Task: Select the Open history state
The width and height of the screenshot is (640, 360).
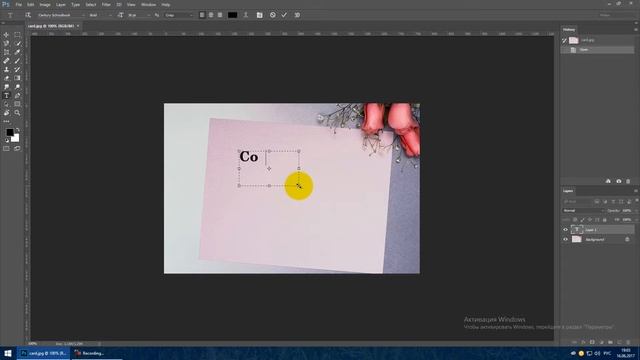Action: click(x=598, y=50)
